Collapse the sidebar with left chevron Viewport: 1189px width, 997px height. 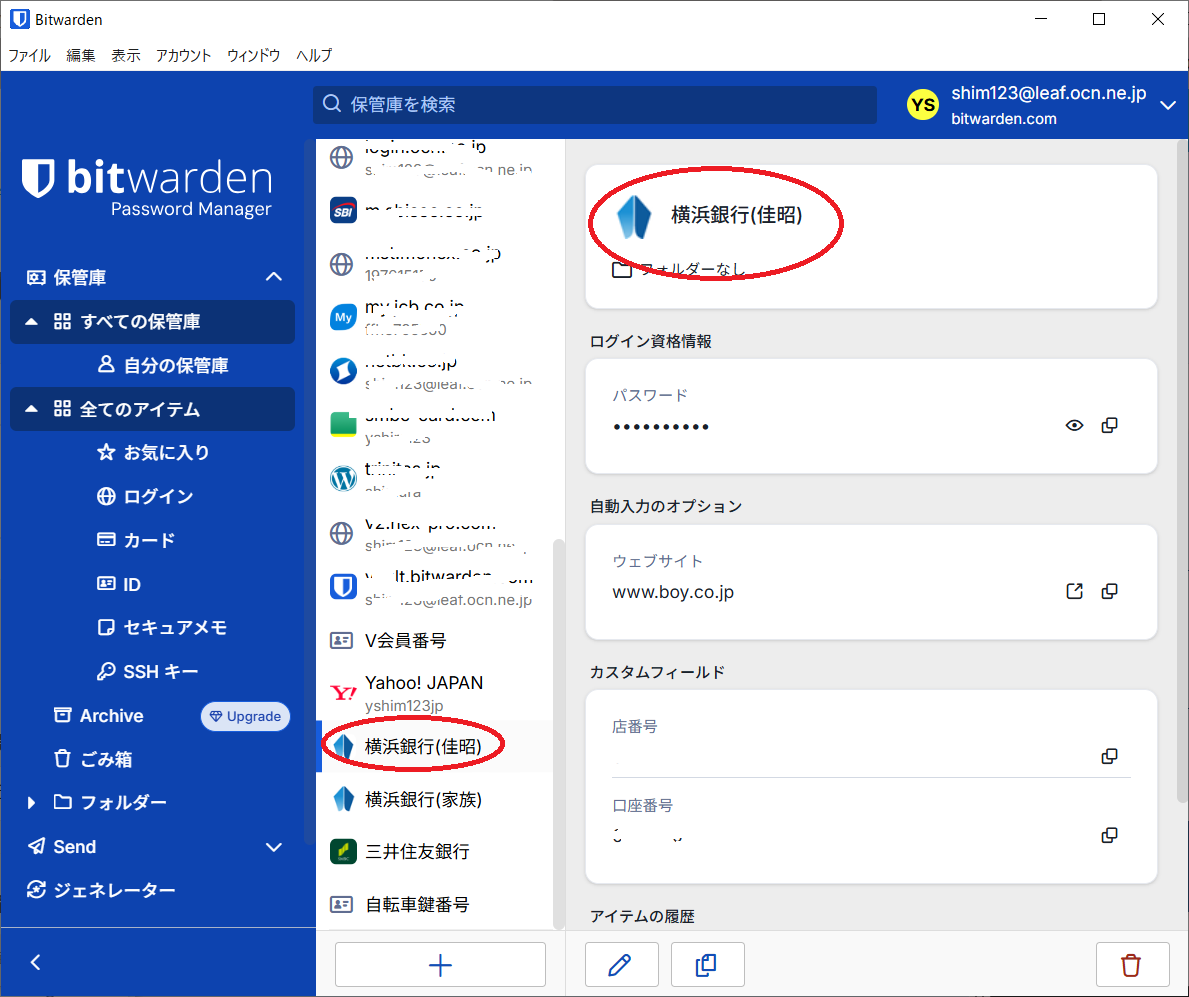(36, 962)
